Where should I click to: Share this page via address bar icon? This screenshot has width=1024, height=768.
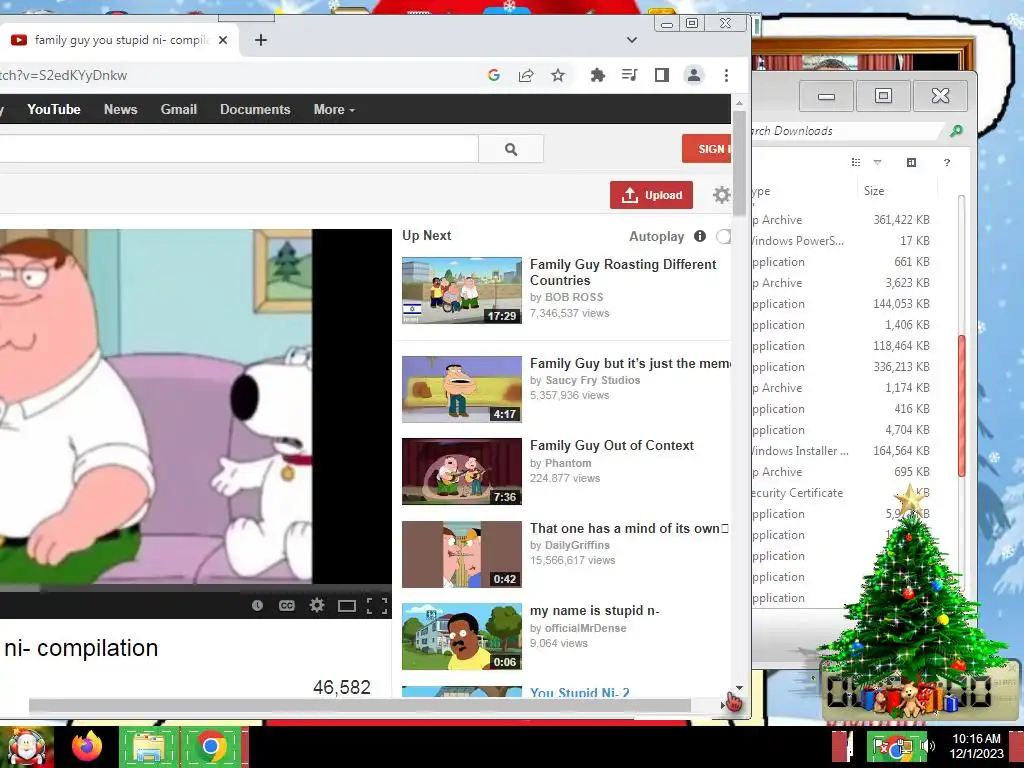coord(526,75)
